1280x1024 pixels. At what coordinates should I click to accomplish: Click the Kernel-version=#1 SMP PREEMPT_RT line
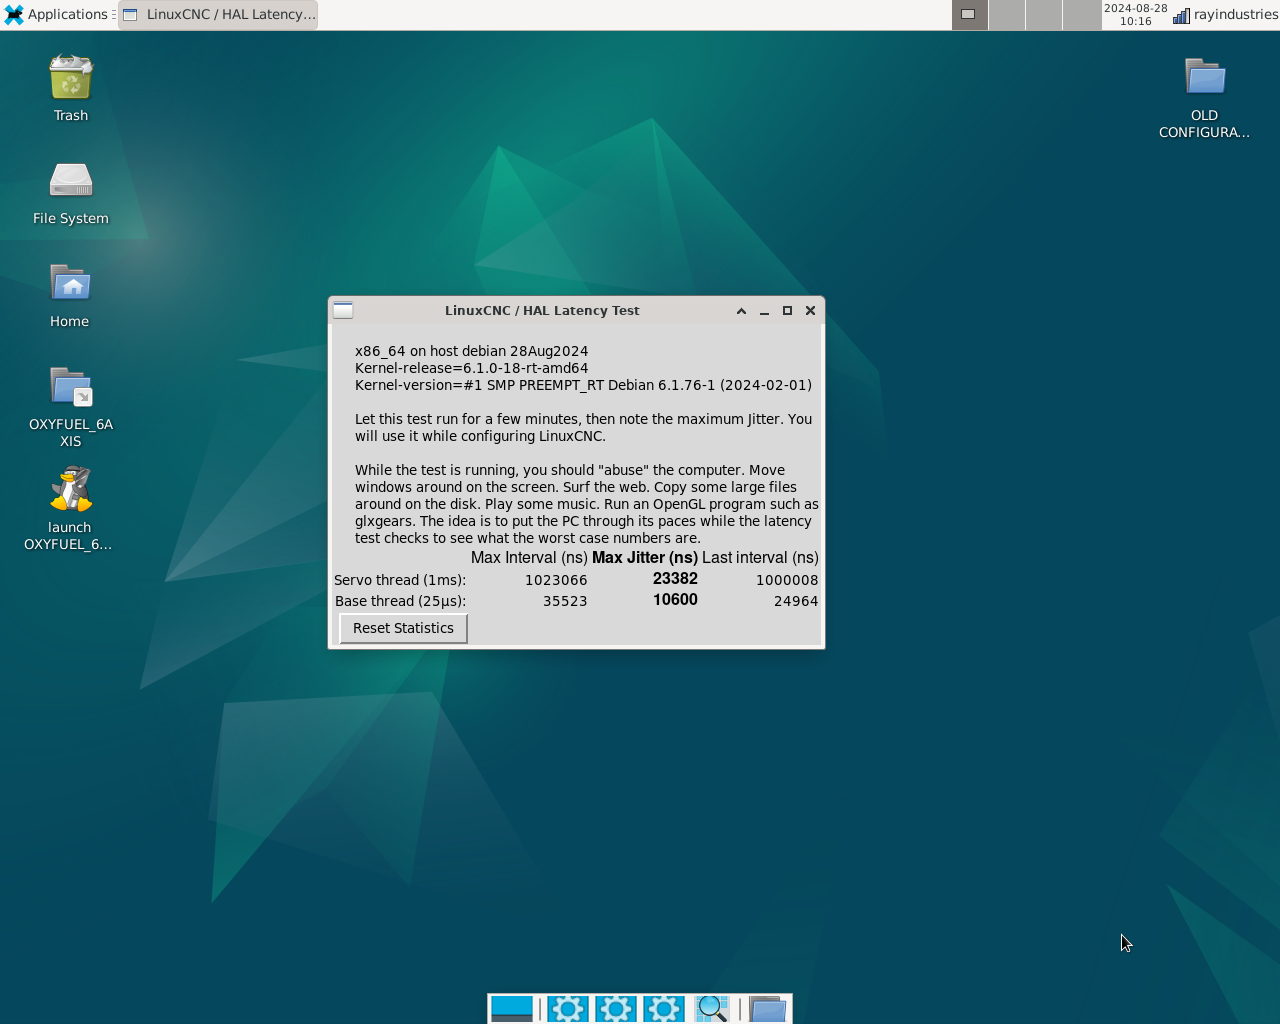click(583, 385)
